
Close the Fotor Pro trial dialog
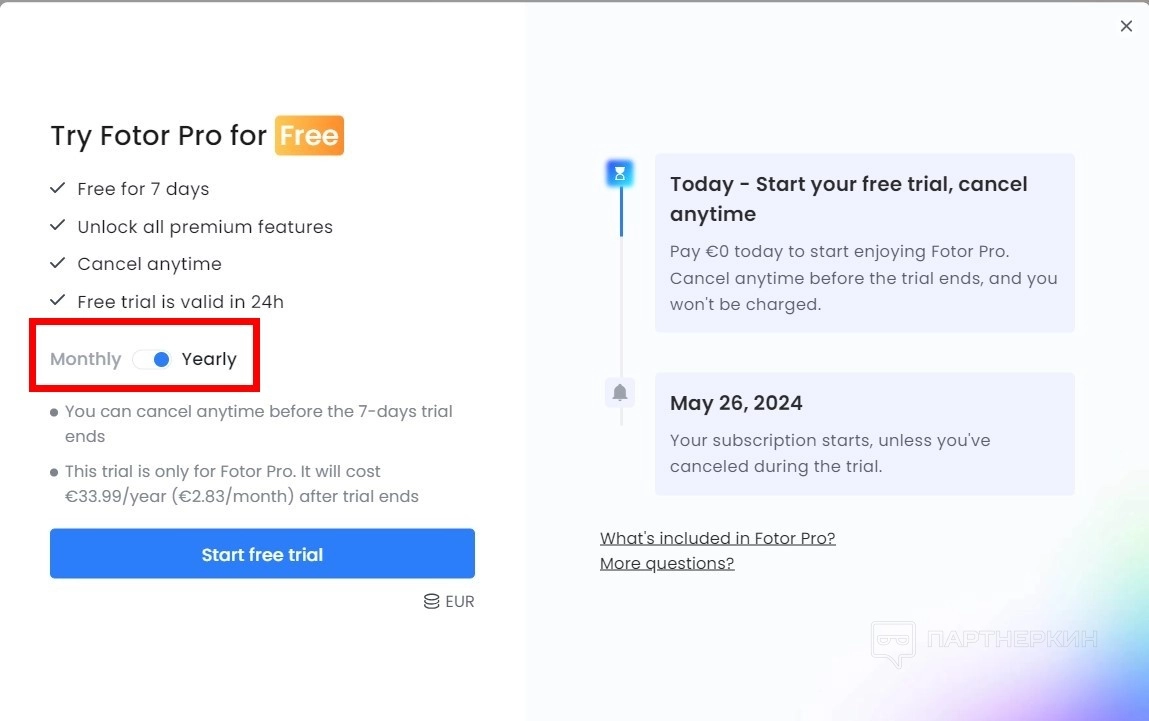click(1126, 26)
